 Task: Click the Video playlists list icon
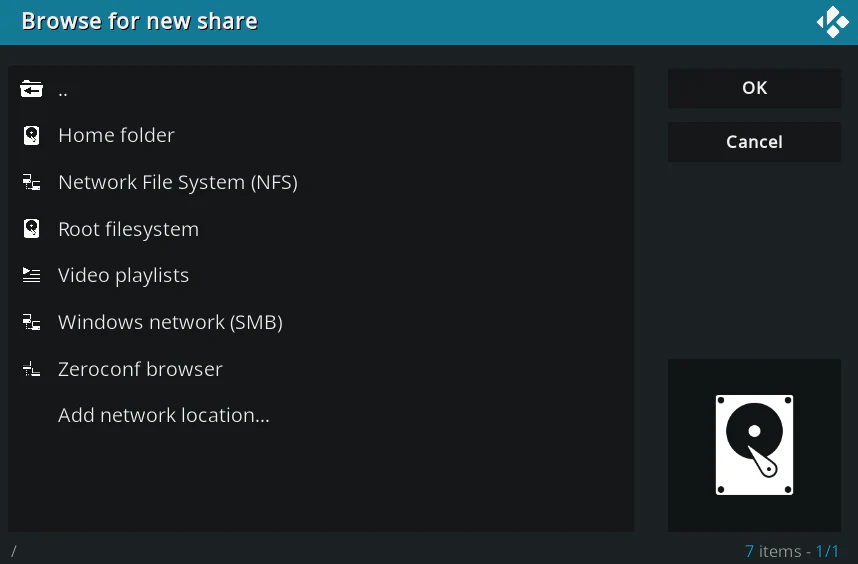click(32, 276)
